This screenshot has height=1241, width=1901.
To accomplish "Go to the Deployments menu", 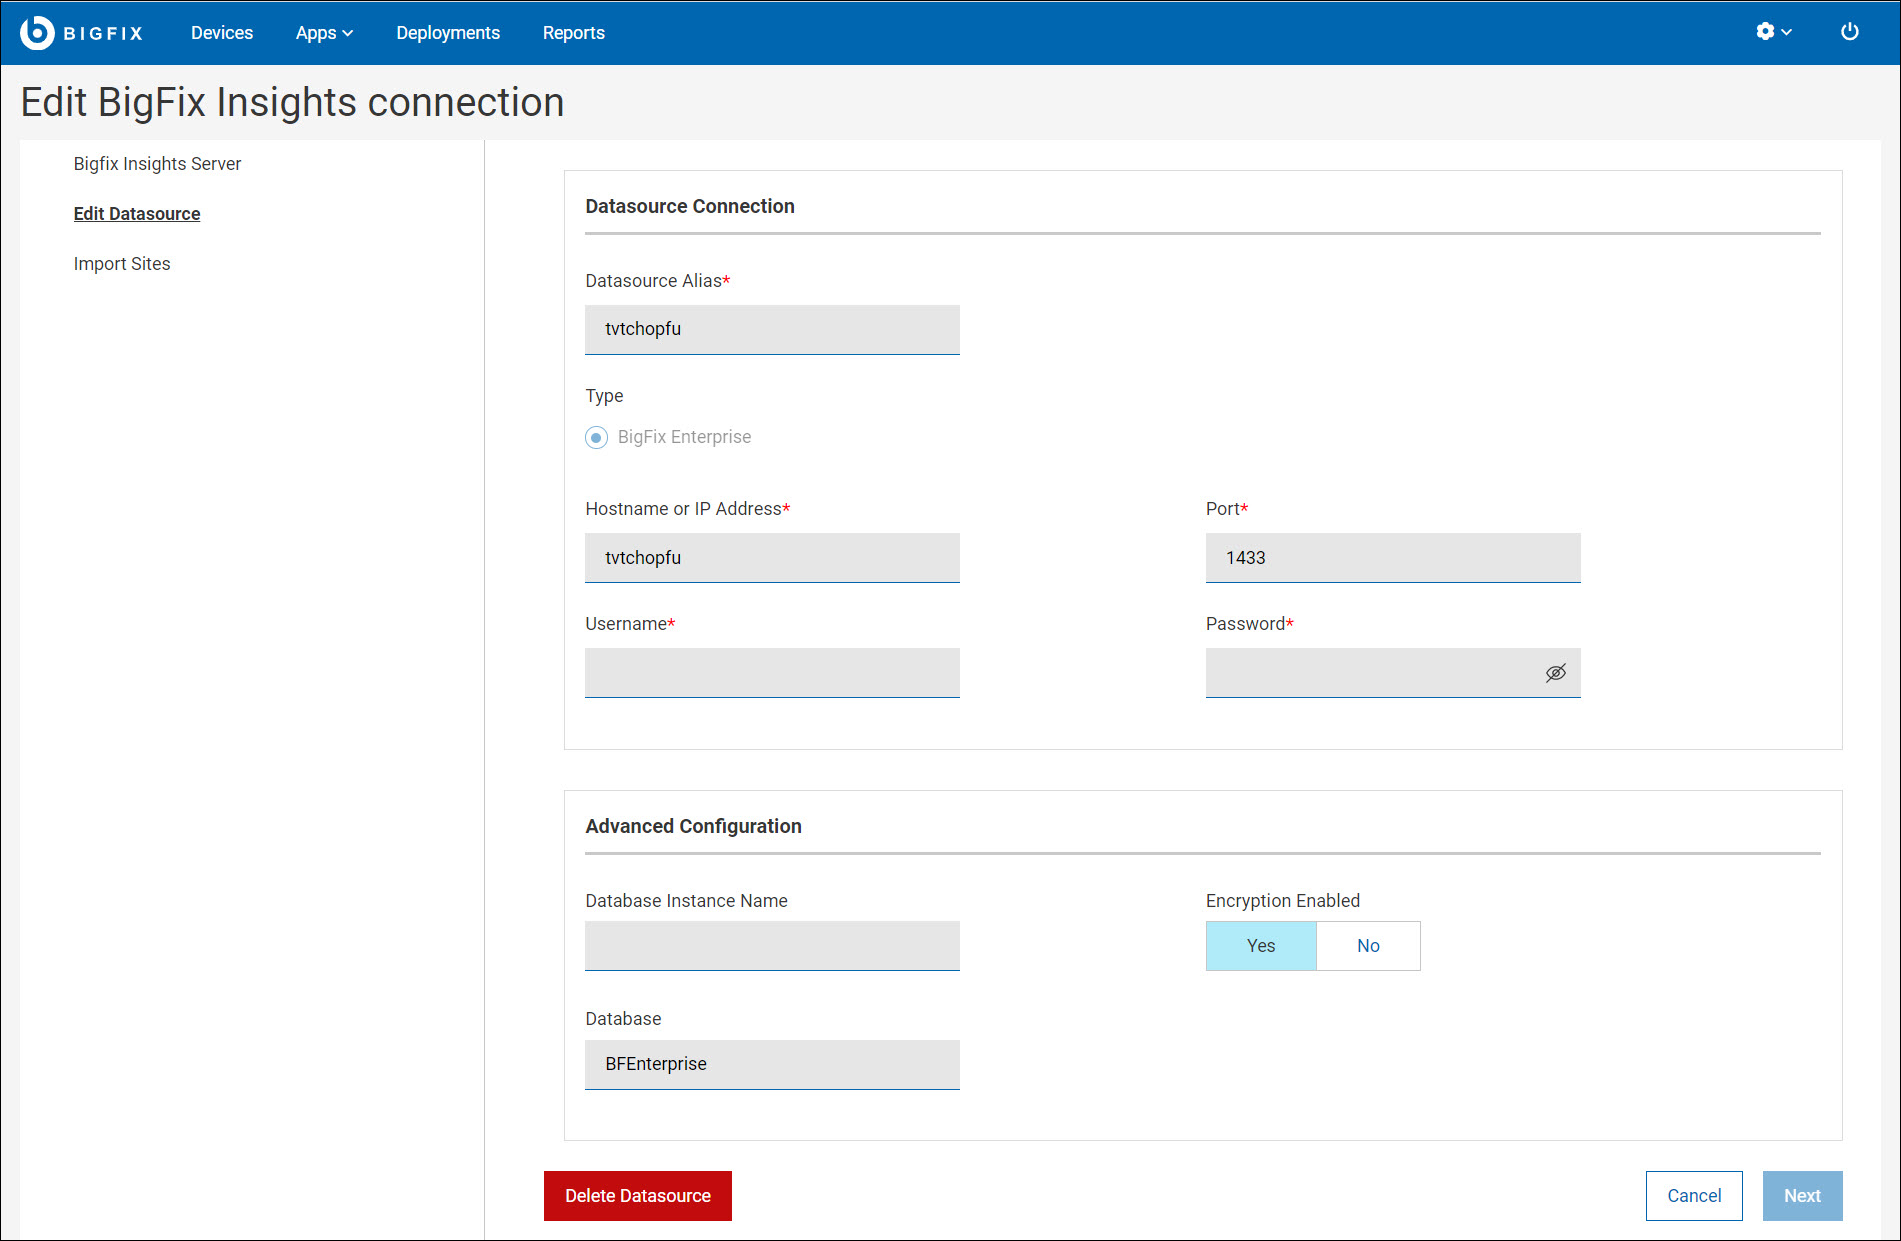I will pos(447,33).
